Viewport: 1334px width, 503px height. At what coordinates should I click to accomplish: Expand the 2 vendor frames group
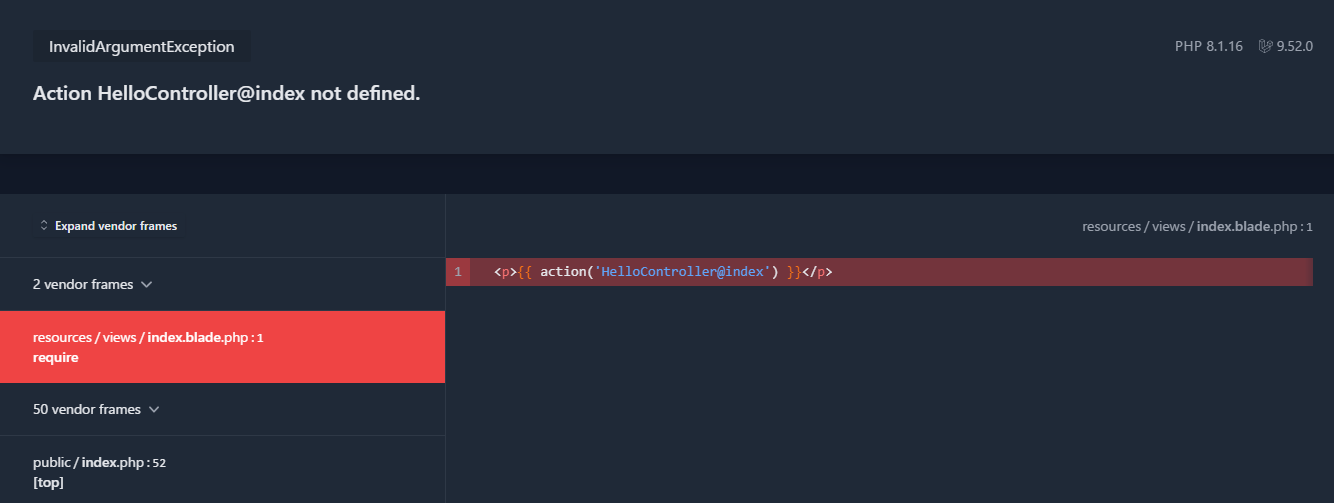(222, 284)
